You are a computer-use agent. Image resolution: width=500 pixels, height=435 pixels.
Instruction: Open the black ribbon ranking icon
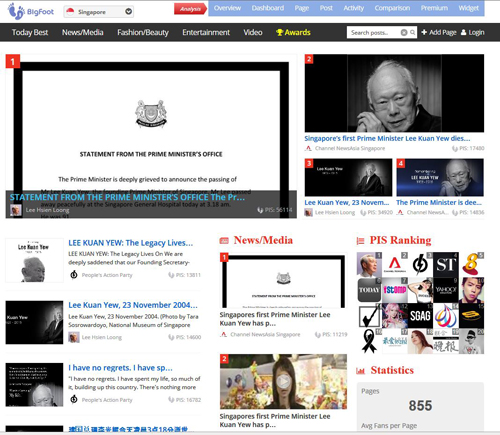369,341
